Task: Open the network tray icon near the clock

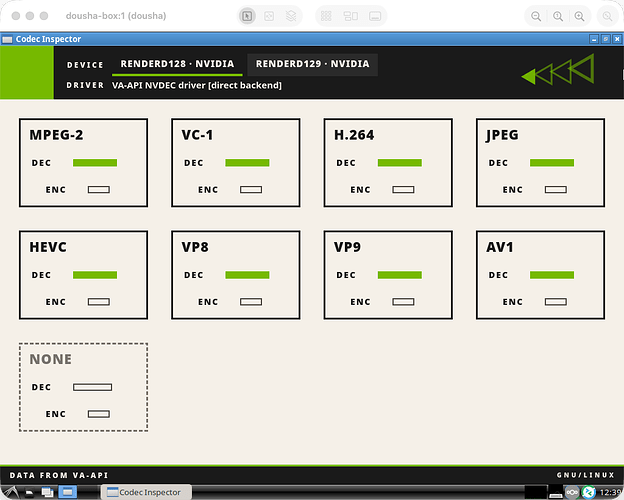Action: click(x=572, y=492)
